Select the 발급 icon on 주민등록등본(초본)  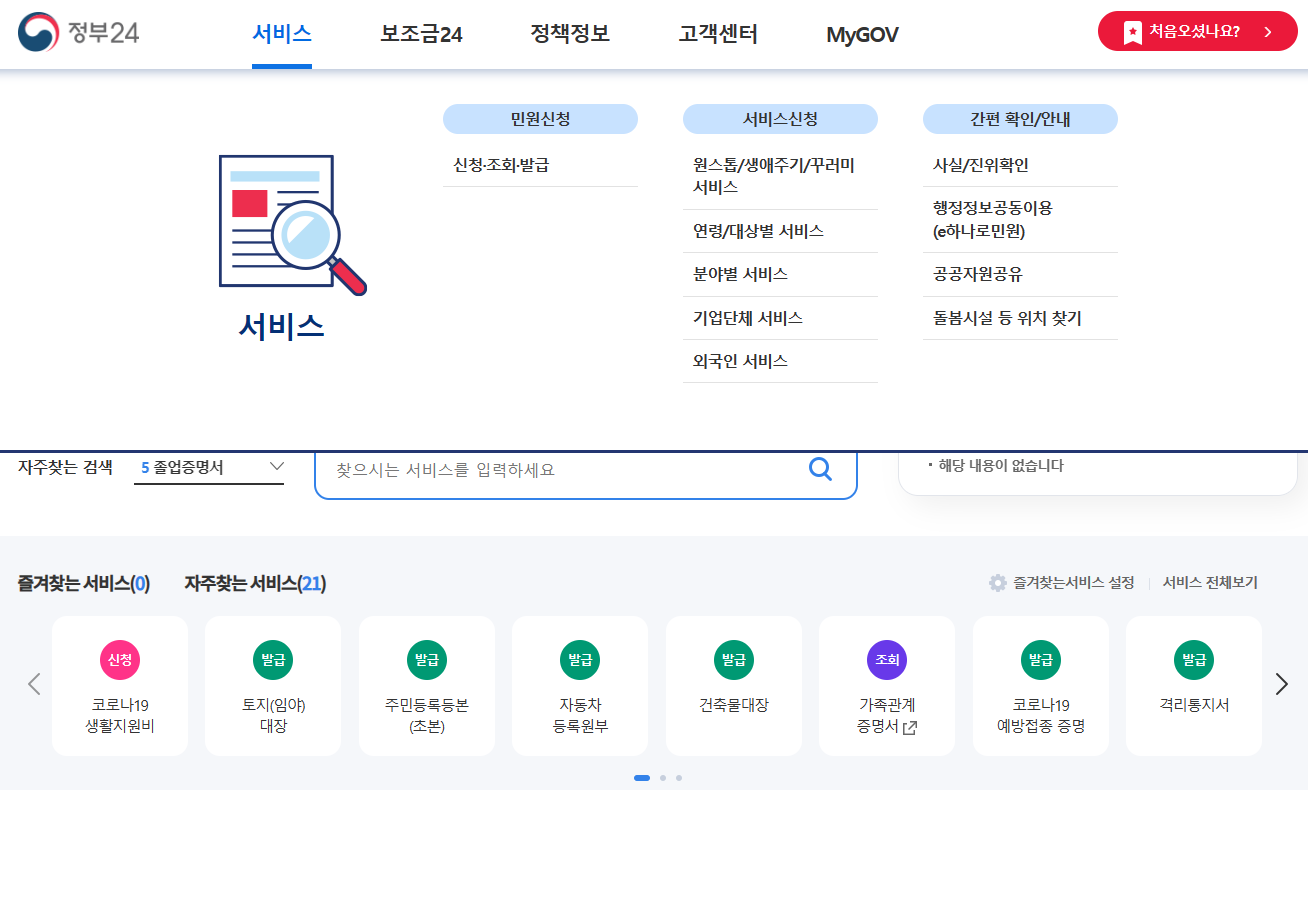pos(427,660)
